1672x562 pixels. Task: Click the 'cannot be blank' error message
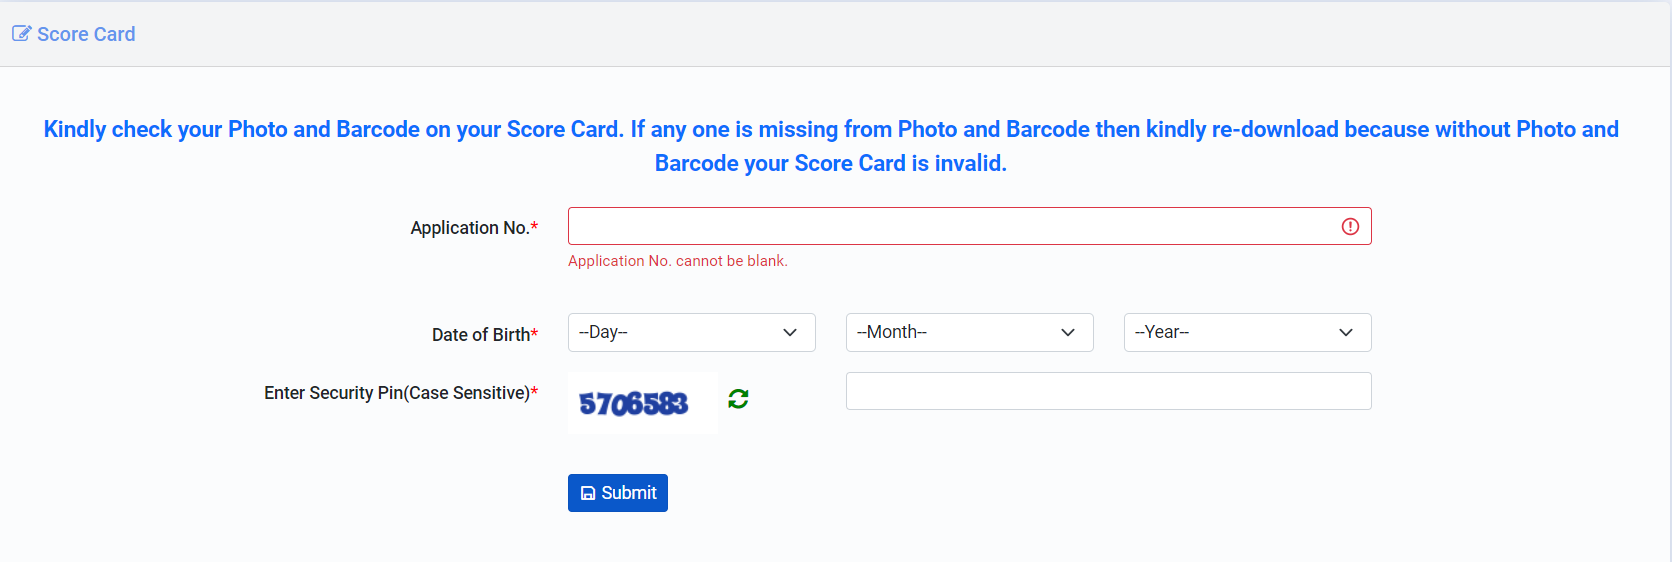pyautogui.click(x=678, y=261)
